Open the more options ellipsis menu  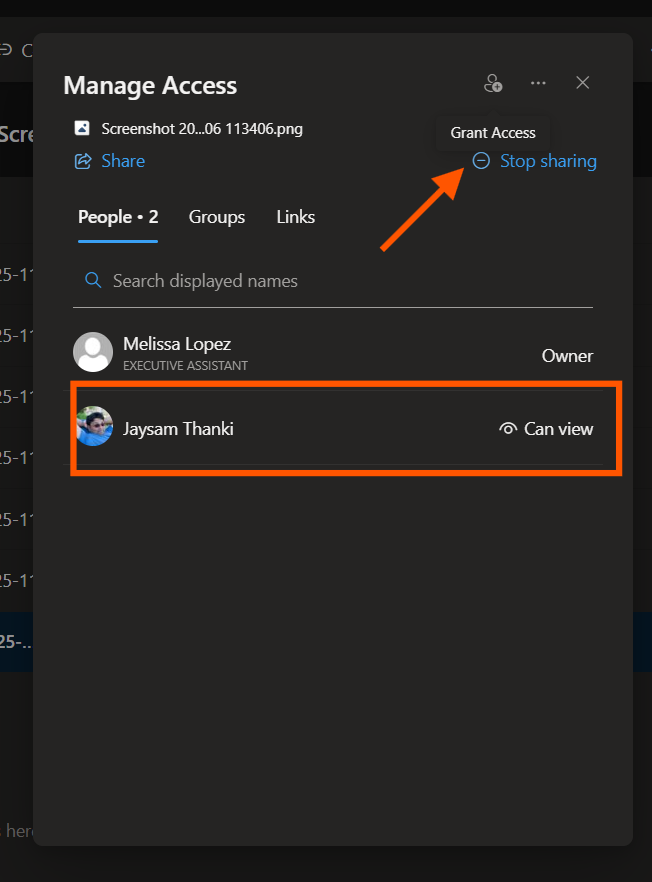(538, 84)
